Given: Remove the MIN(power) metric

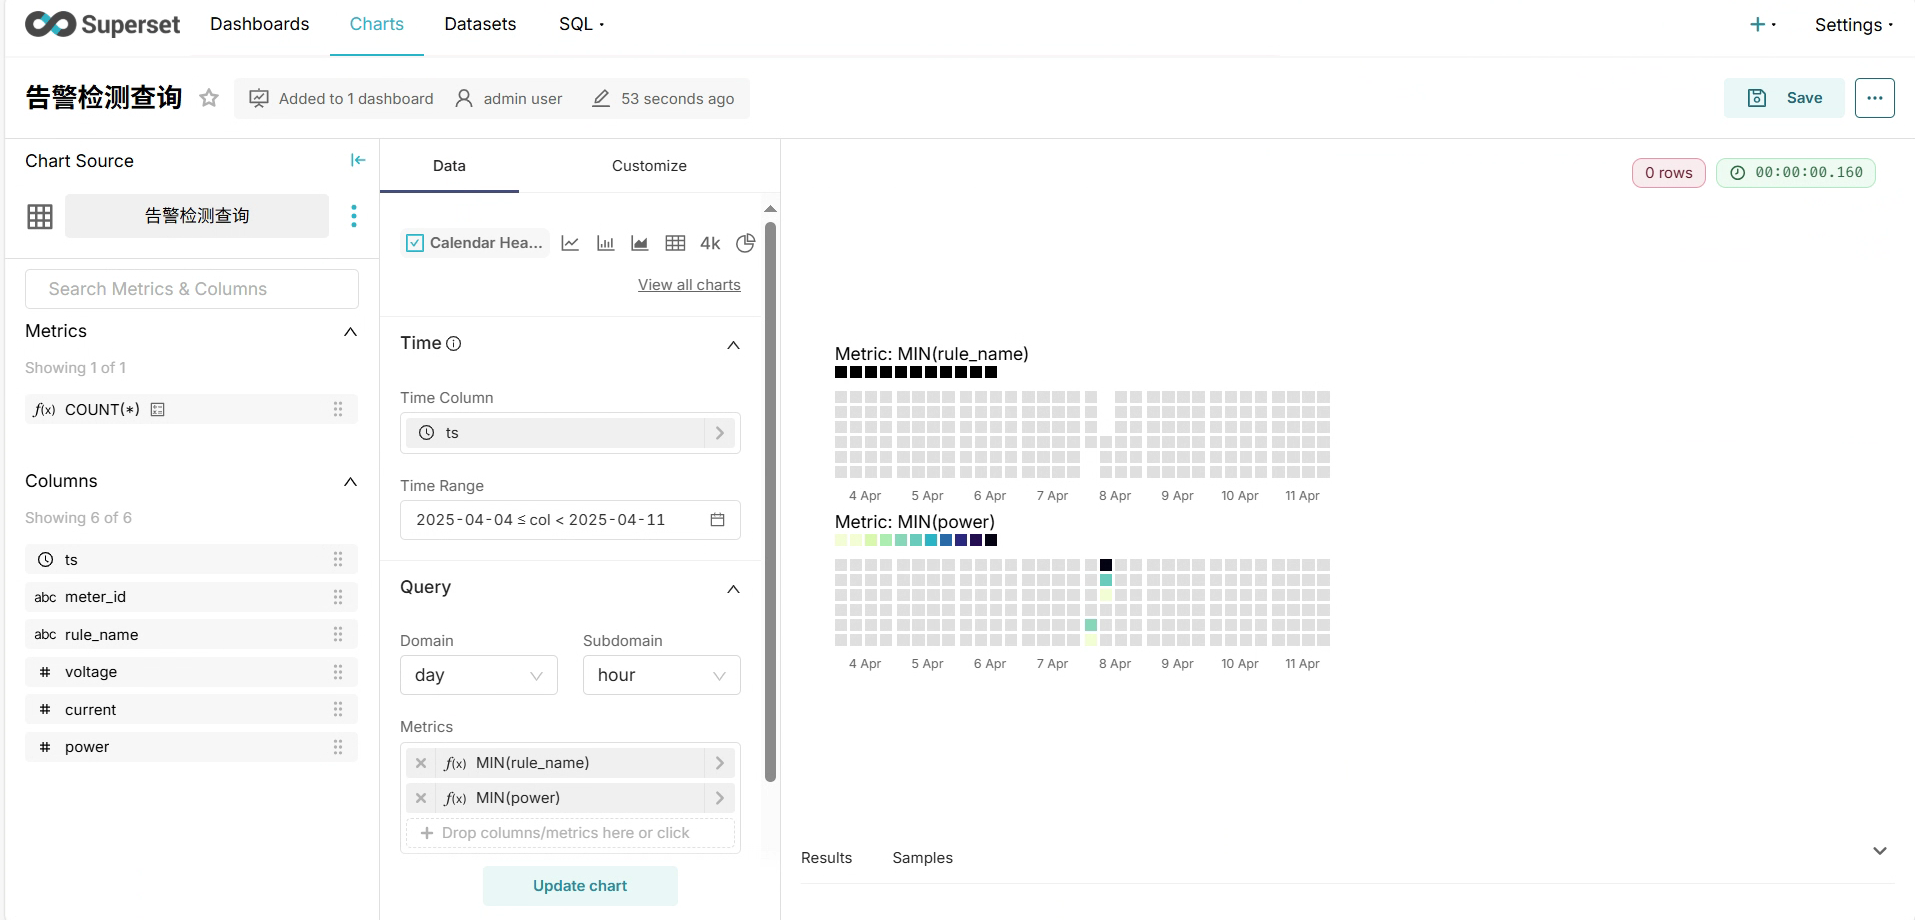Looking at the screenshot, I should (x=421, y=798).
